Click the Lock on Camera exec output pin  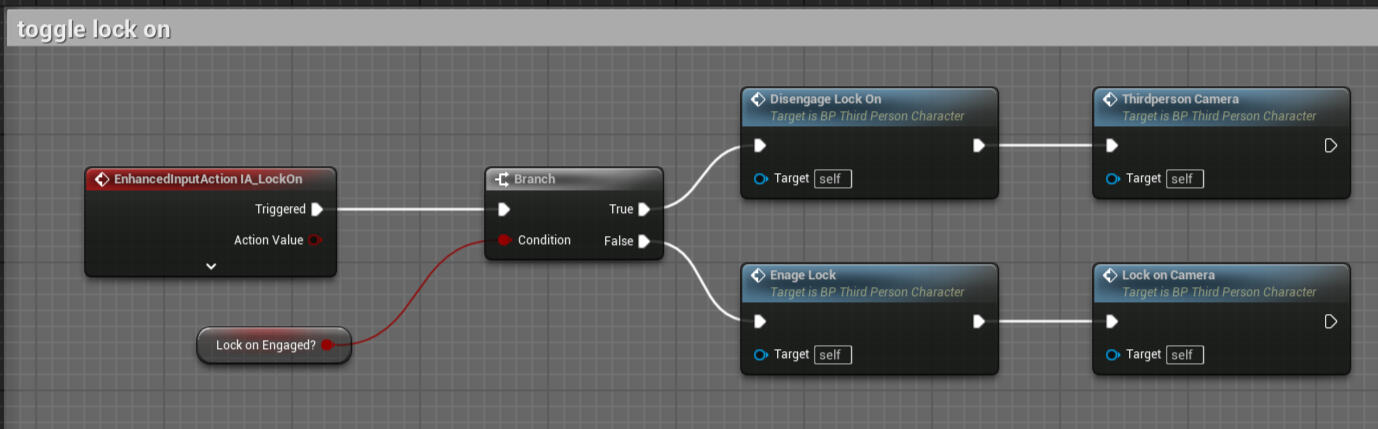(1330, 322)
